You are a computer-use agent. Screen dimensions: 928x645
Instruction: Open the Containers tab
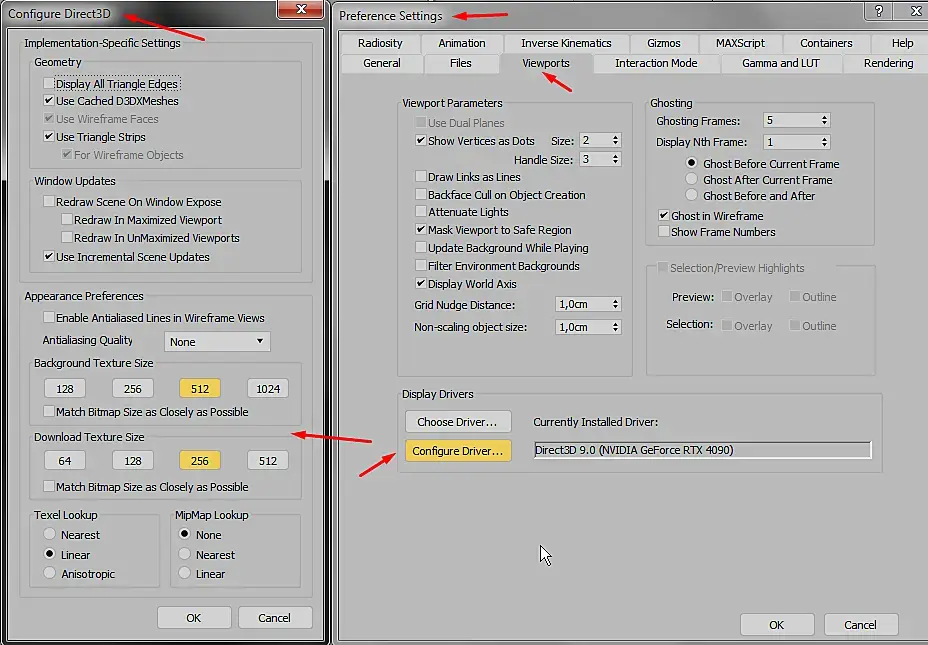(x=826, y=43)
